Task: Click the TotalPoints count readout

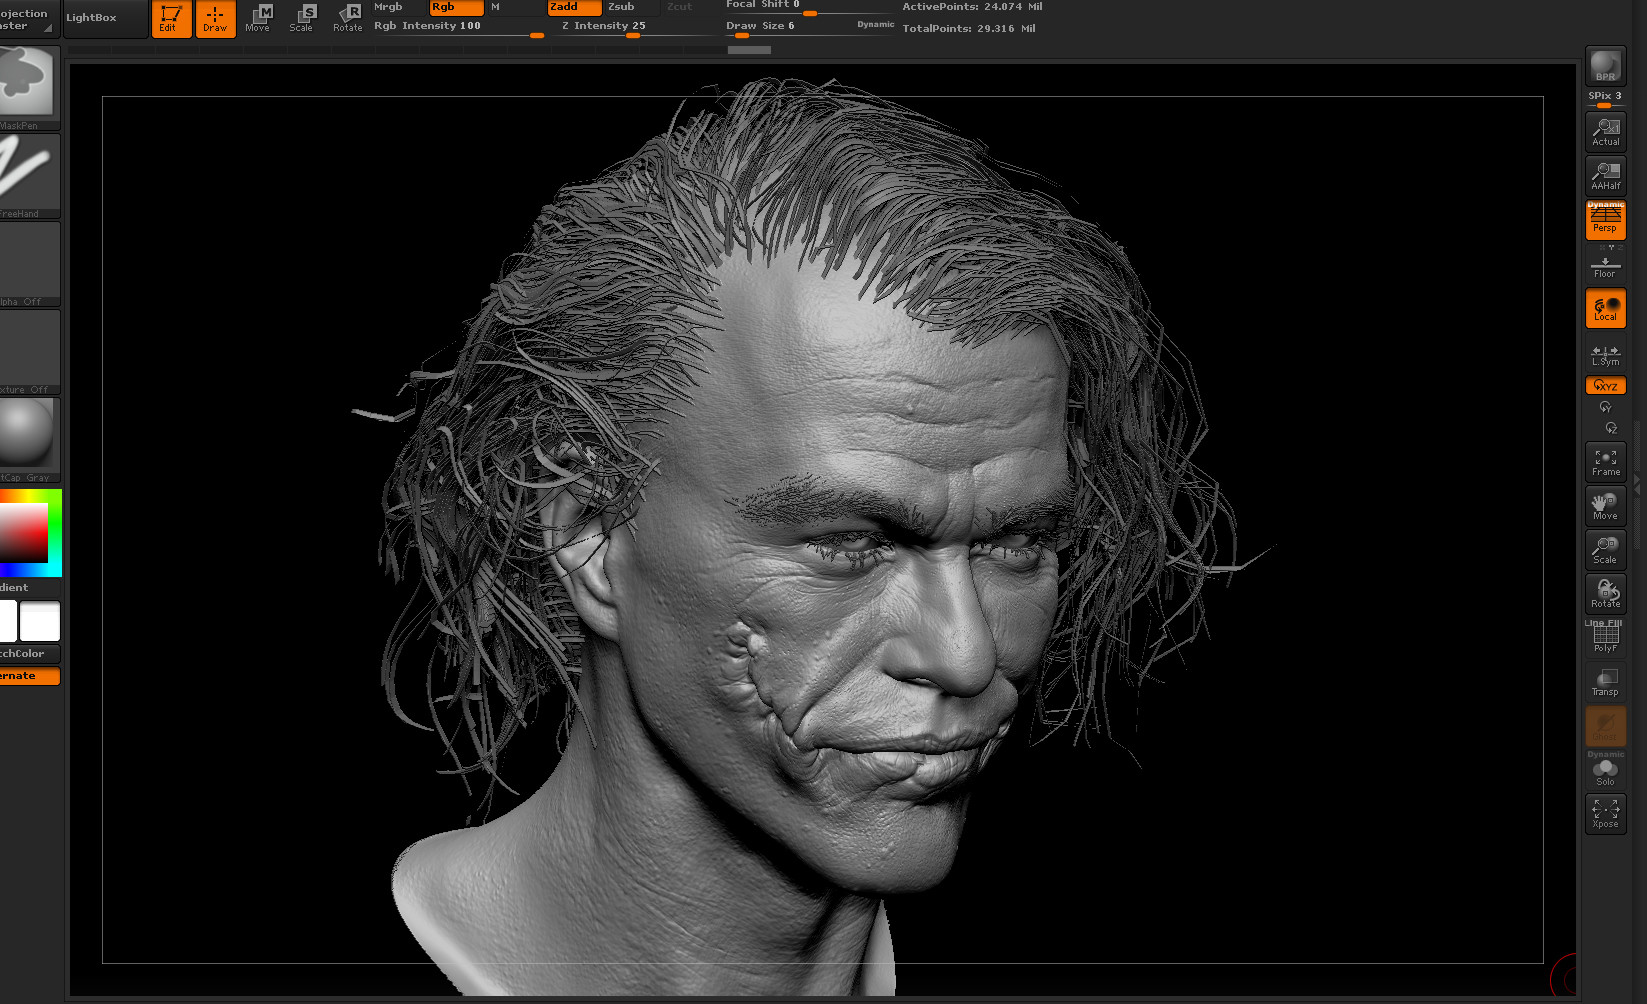Action: [x=968, y=29]
